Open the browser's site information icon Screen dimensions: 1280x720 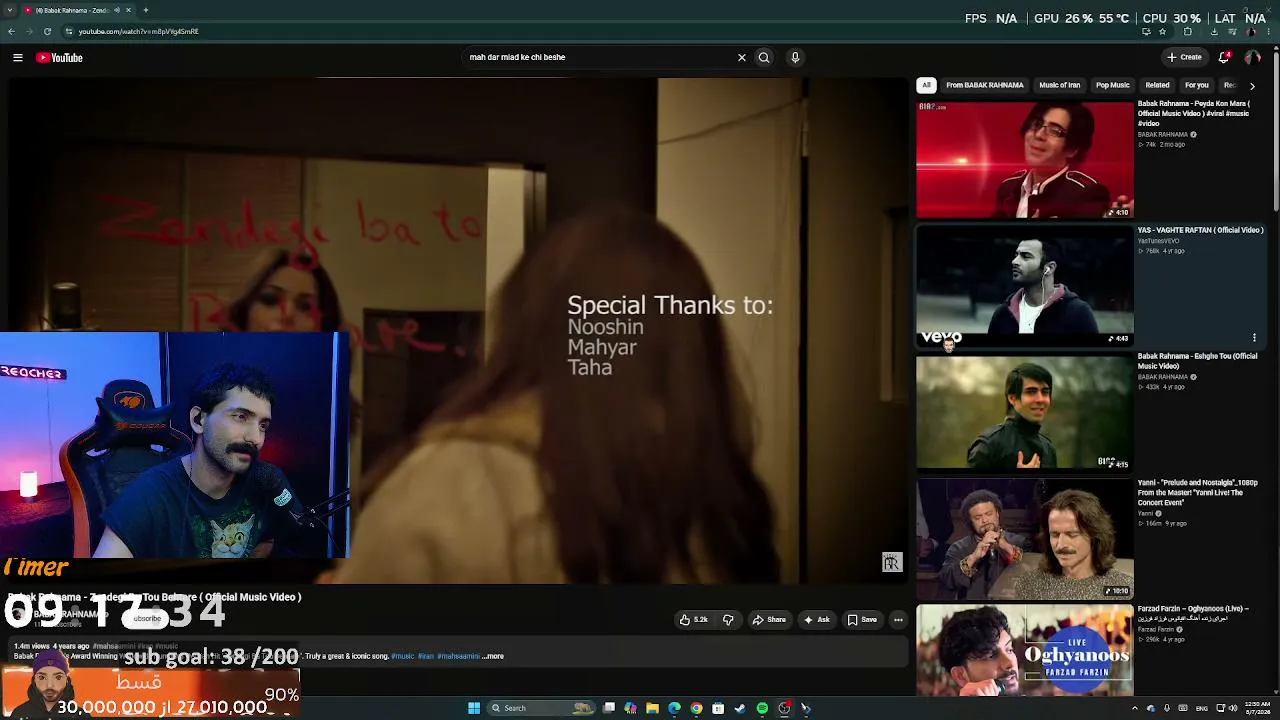tap(69, 32)
